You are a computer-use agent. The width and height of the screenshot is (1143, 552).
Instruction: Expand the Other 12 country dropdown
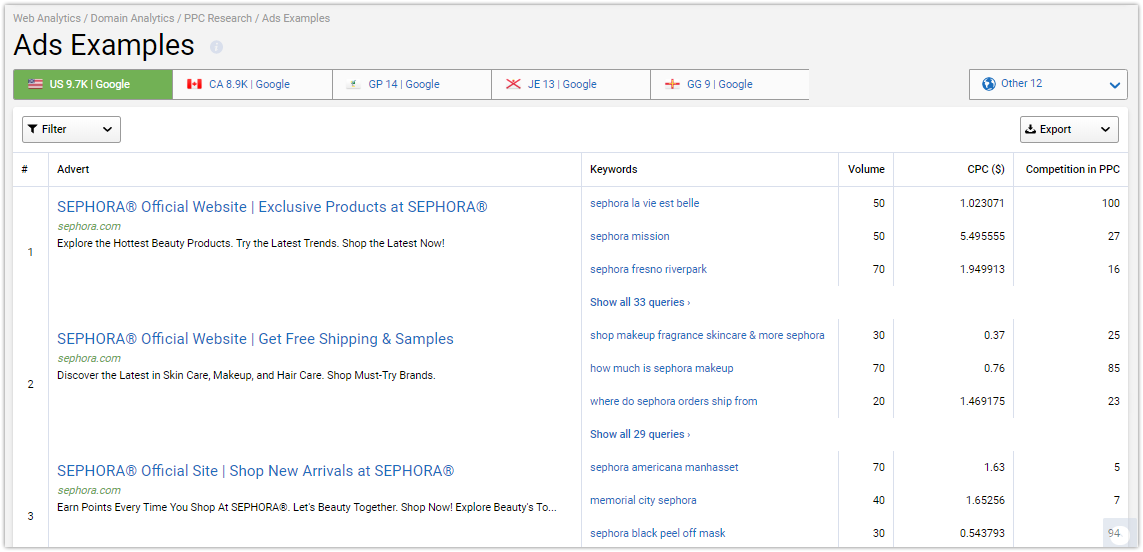[1048, 84]
